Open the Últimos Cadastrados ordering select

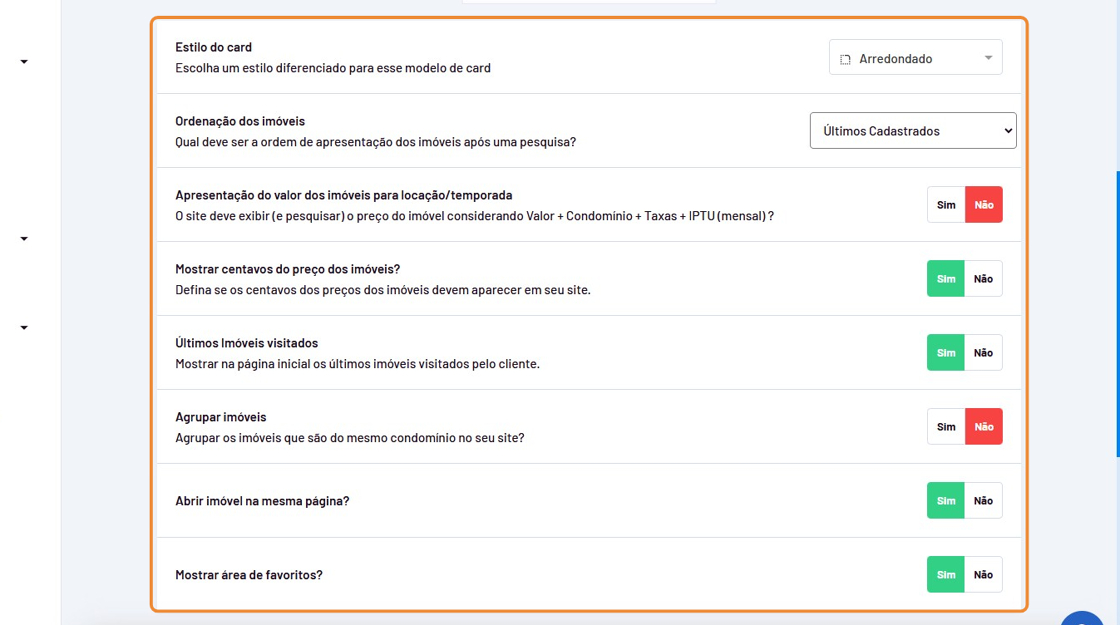tap(912, 131)
